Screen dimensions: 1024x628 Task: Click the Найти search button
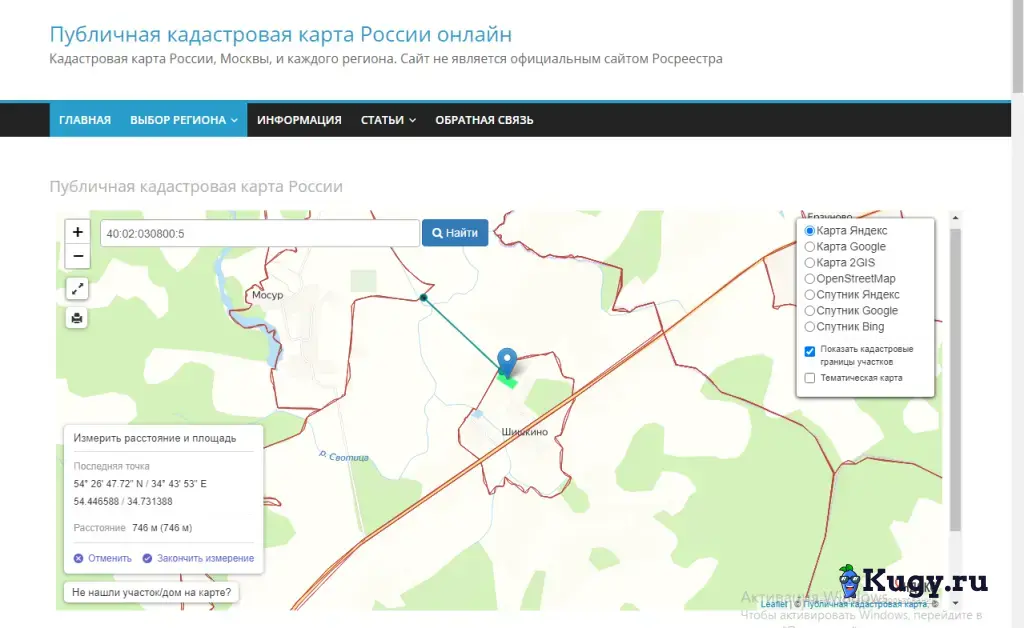point(455,233)
